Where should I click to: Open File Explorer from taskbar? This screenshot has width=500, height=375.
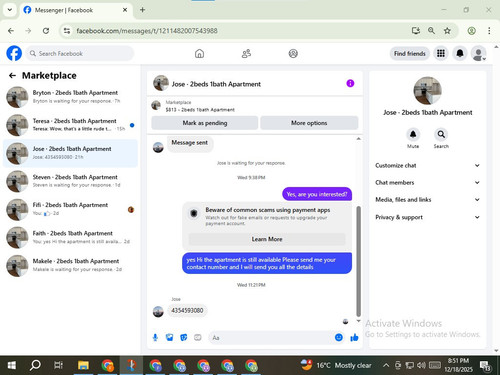pos(83,365)
